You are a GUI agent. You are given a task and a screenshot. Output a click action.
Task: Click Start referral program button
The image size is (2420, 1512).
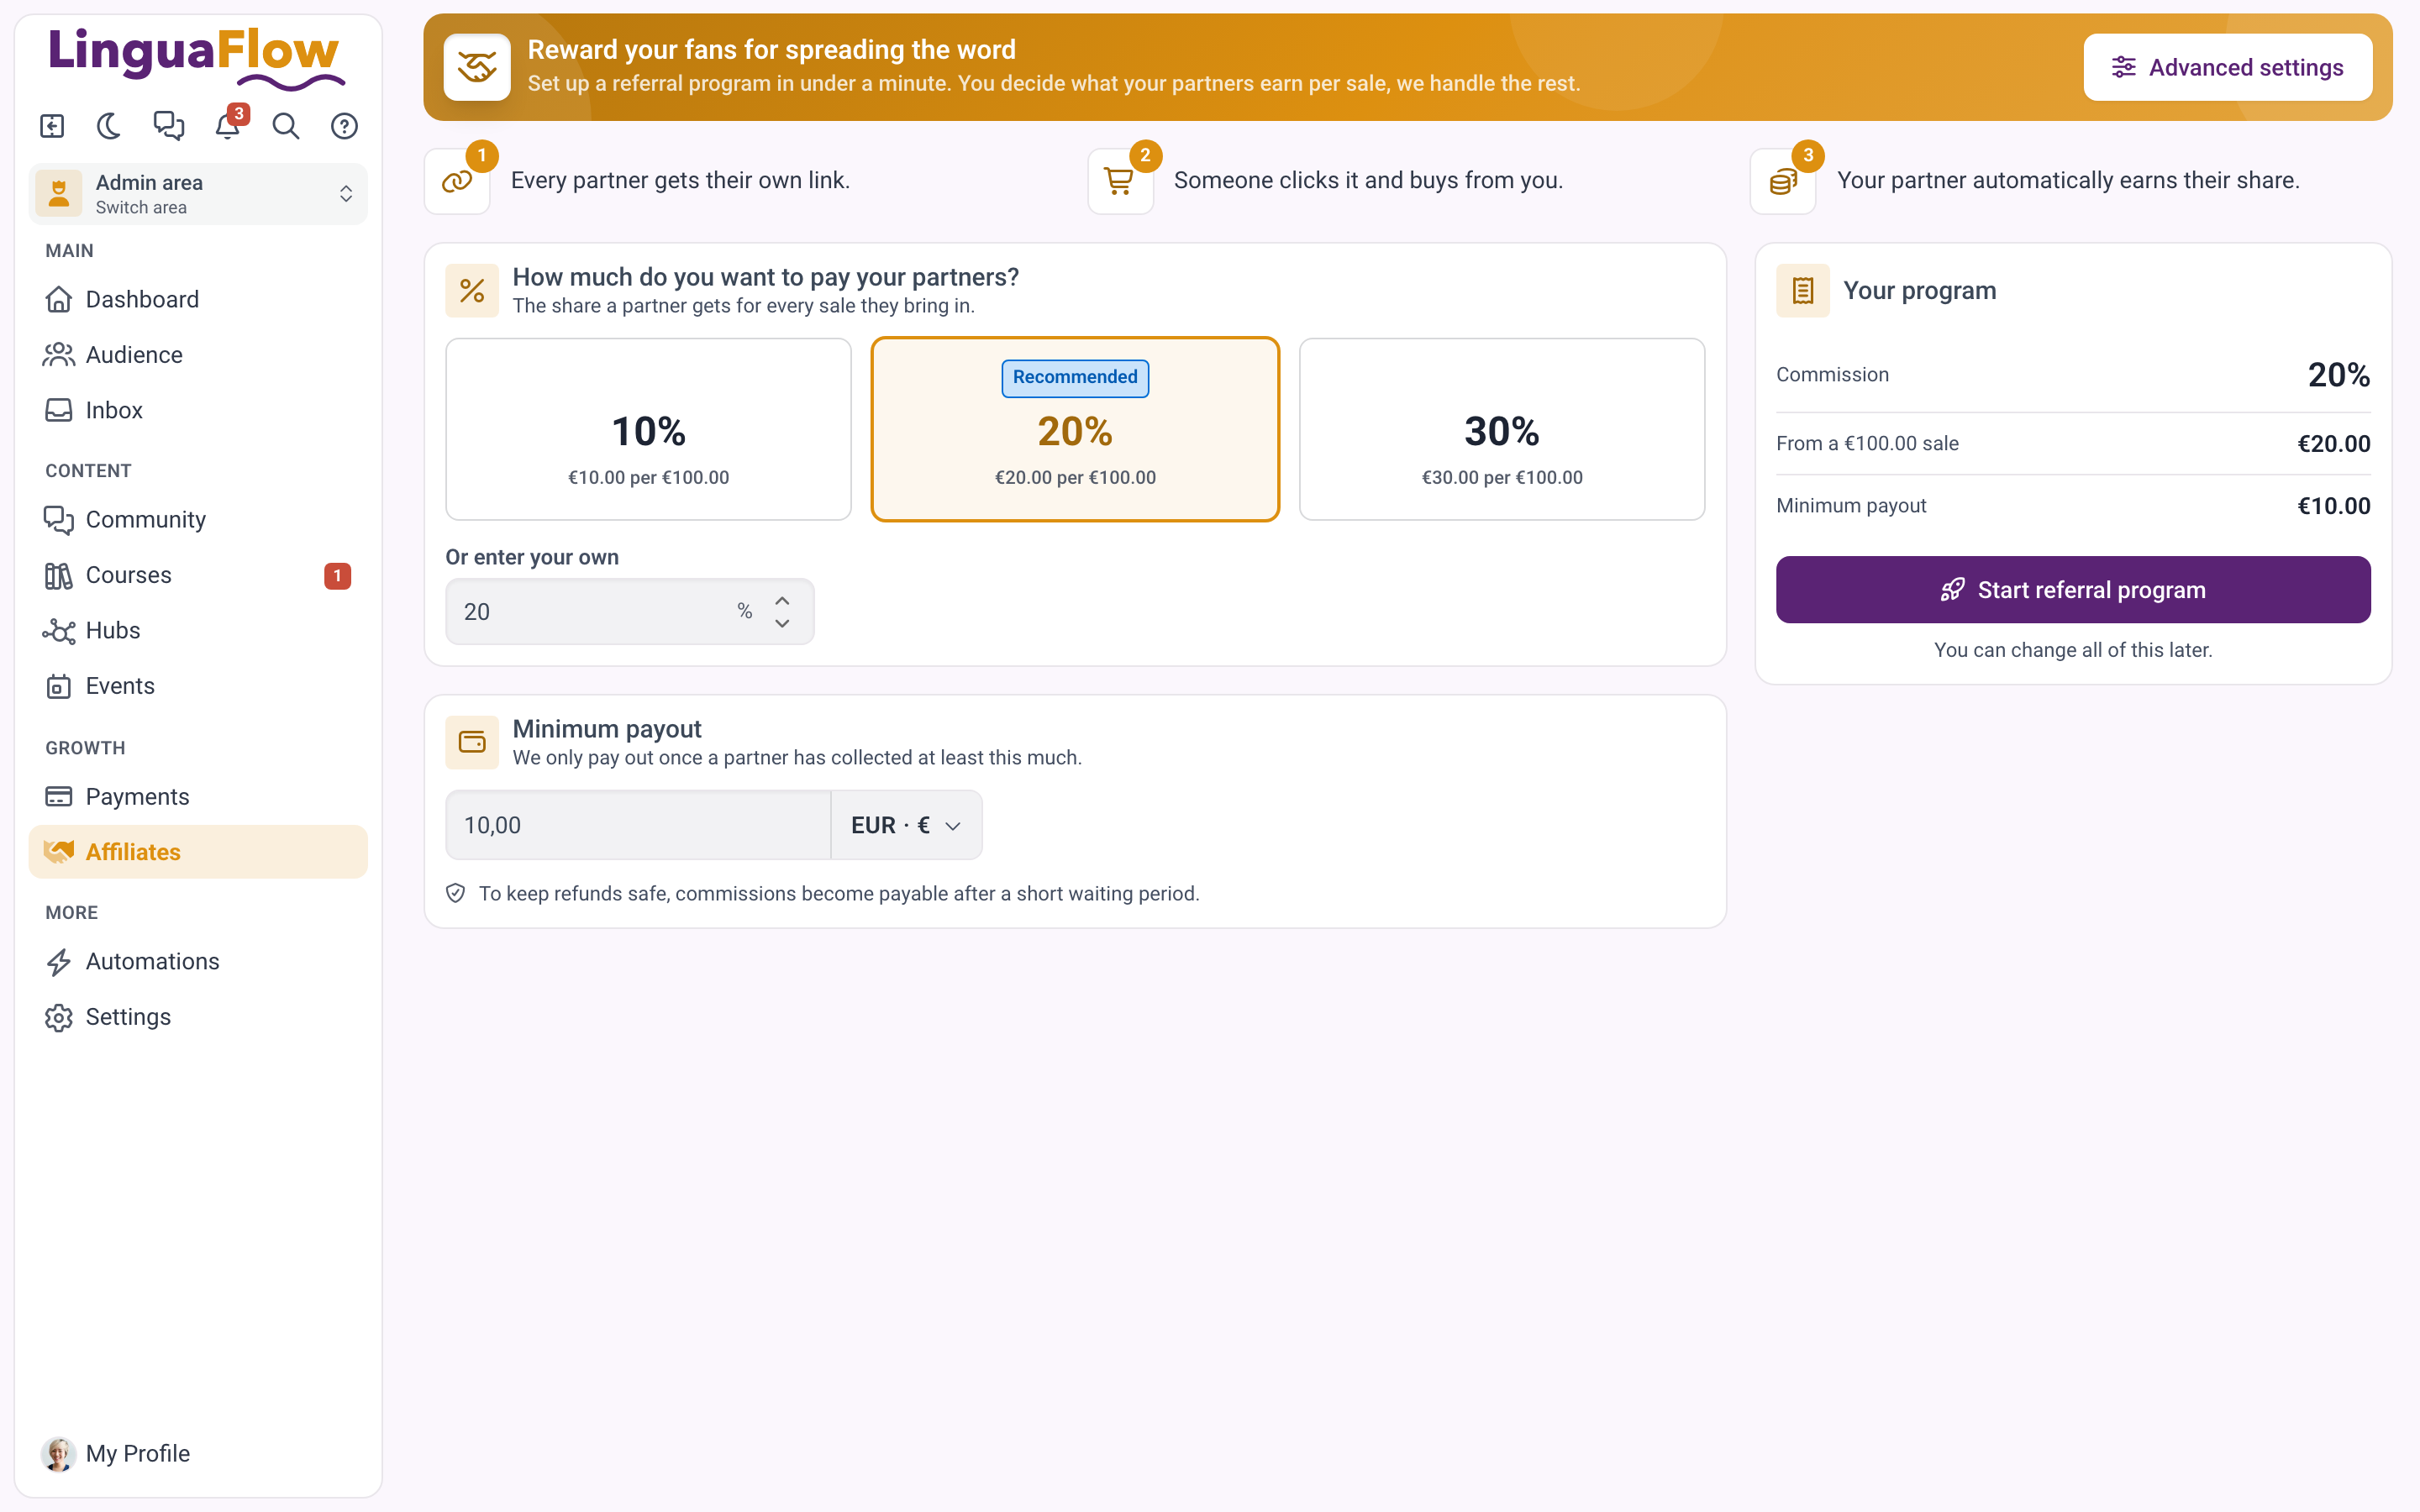2073,590
